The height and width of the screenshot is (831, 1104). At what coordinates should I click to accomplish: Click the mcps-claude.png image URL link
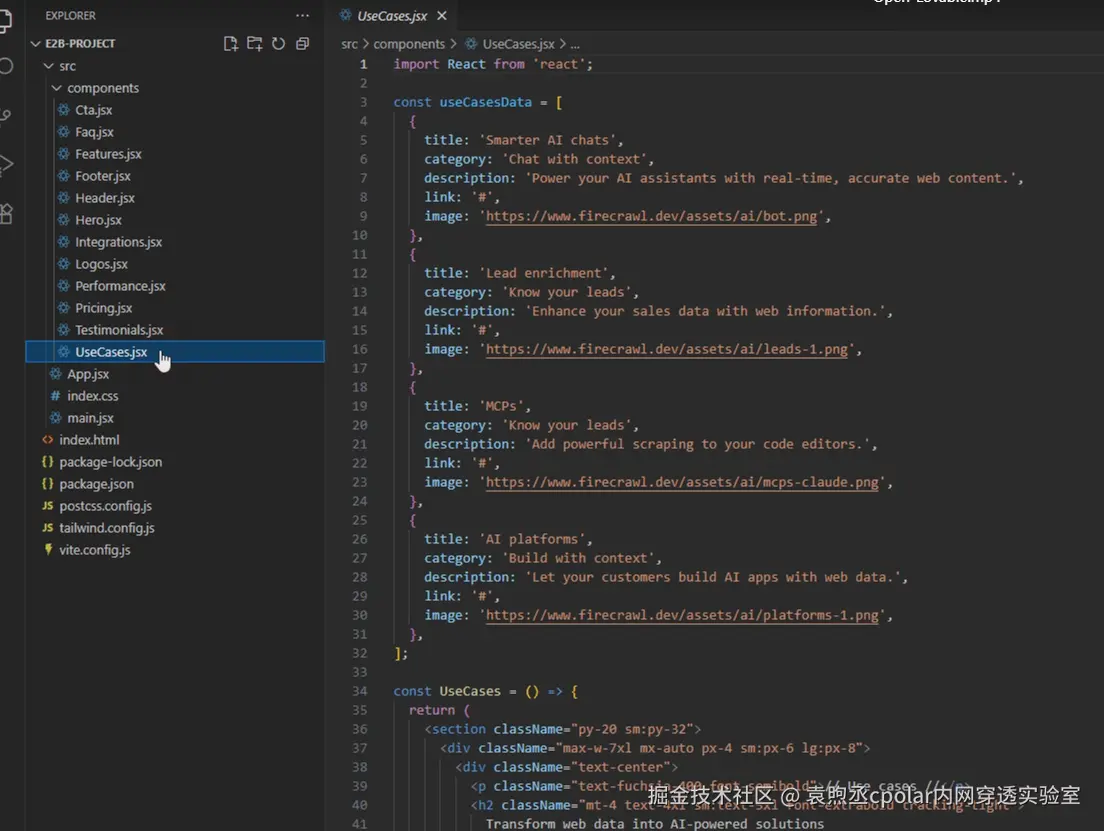point(682,482)
